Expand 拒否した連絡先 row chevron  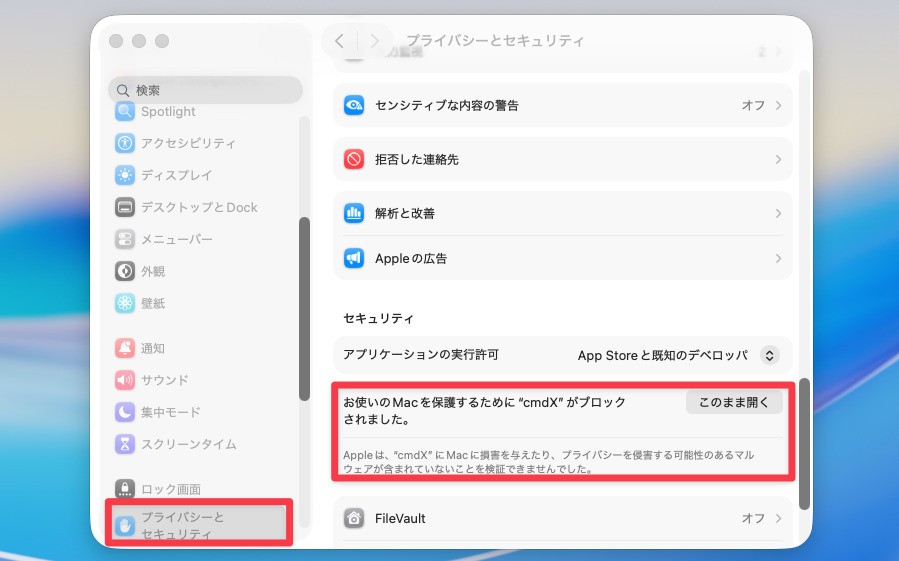point(778,159)
